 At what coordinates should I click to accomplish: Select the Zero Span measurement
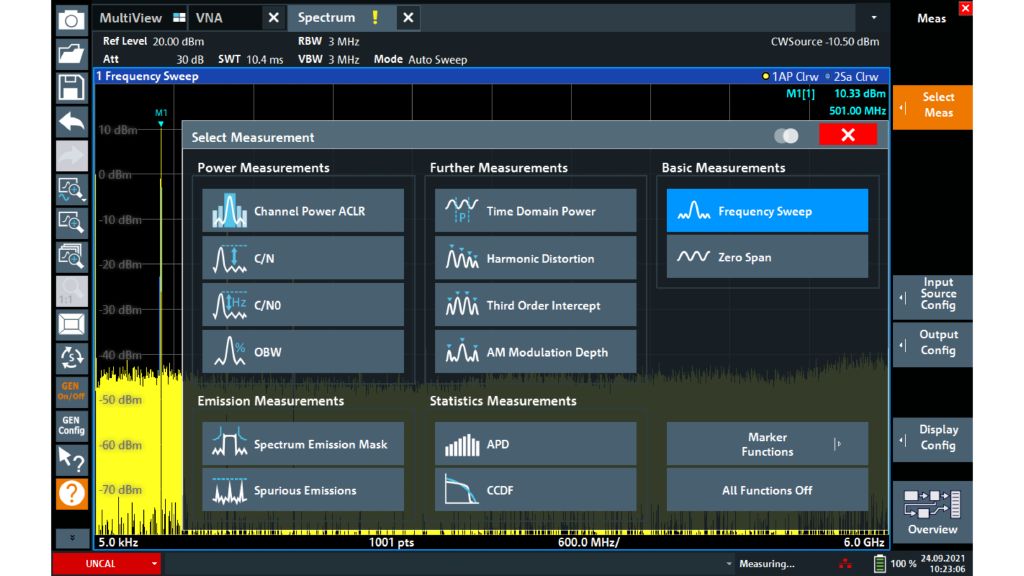click(767, 257)
